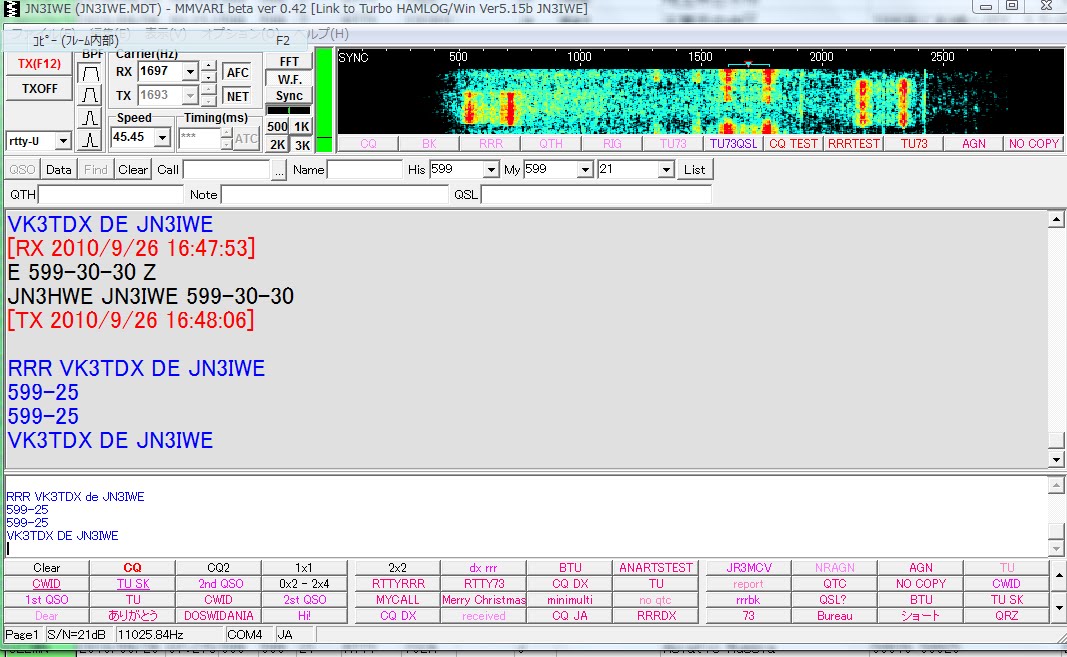Image resolution: width=1067 pixels, height=657 pixels.
Task: Open the log List button
Action: coord(695,170)
